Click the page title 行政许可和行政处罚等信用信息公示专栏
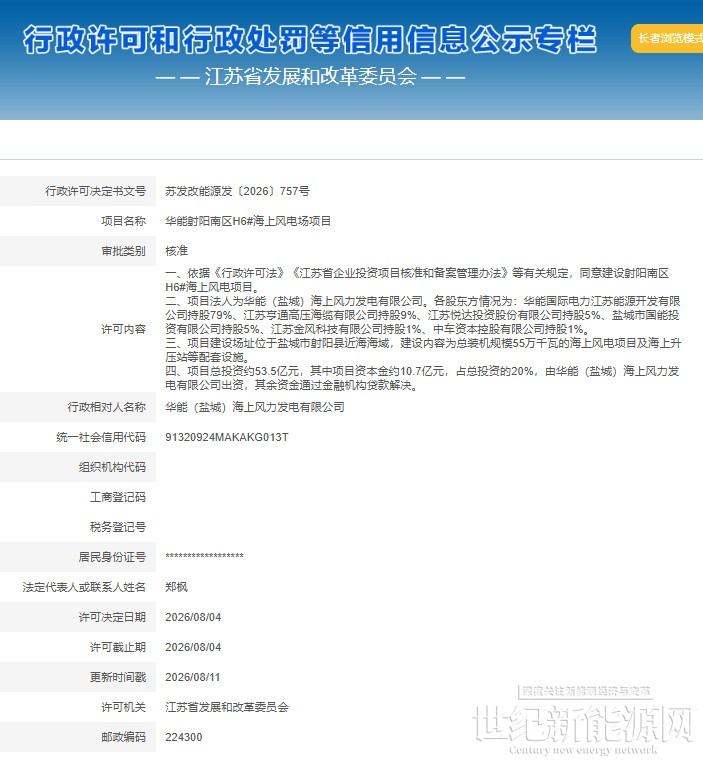 pos(310,39)
